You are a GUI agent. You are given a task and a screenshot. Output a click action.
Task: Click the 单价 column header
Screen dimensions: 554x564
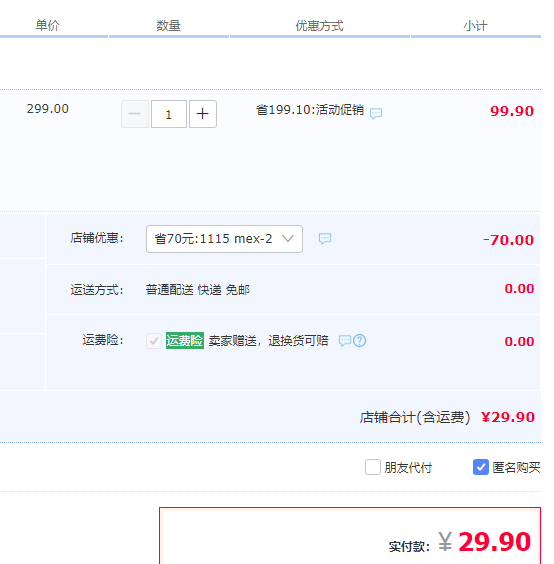[47, 25]
